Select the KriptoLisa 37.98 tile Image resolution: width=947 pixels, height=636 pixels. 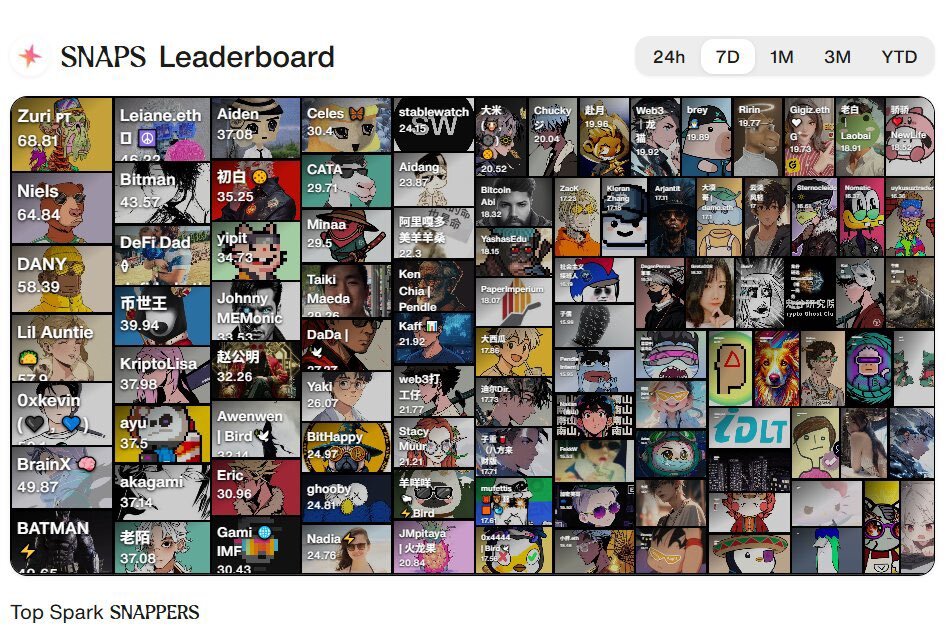pos(162,374)
